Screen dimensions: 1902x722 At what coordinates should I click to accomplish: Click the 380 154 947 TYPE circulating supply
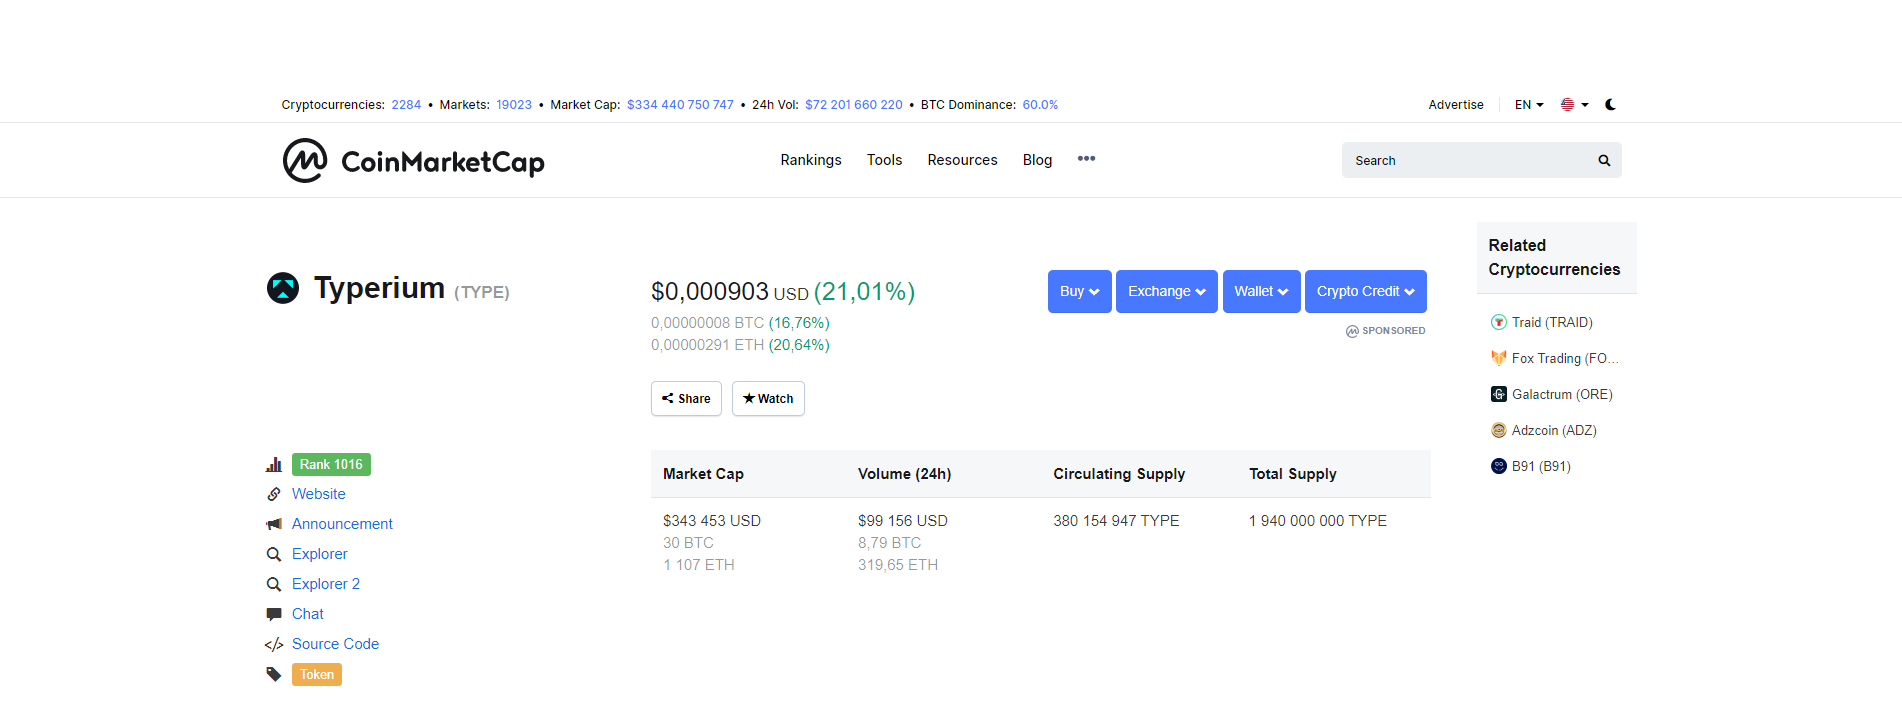coord(1116,520)
